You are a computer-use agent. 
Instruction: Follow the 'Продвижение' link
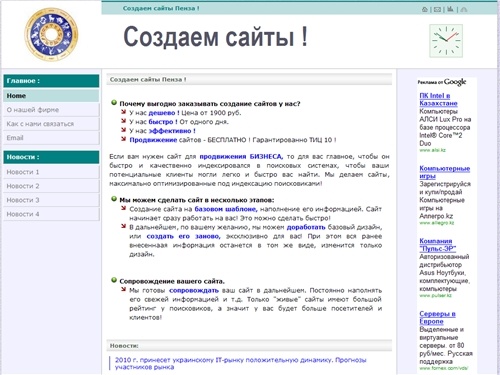[153, 140]
